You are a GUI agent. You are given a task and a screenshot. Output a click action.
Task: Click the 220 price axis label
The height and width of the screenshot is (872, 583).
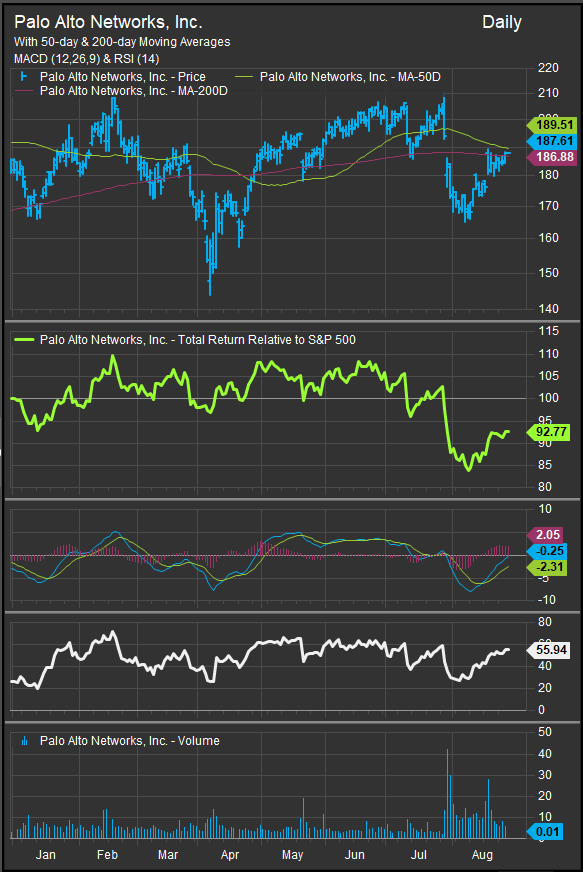click(x=548, y=68)
